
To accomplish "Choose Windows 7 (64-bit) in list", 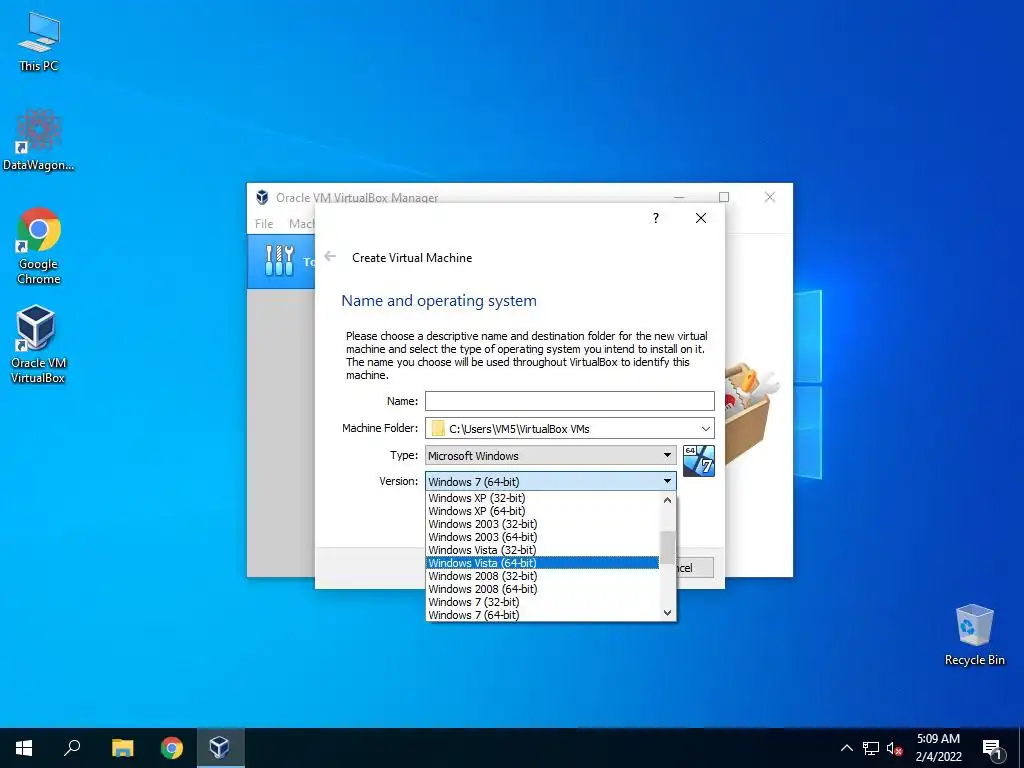I will tap(542, 615).
